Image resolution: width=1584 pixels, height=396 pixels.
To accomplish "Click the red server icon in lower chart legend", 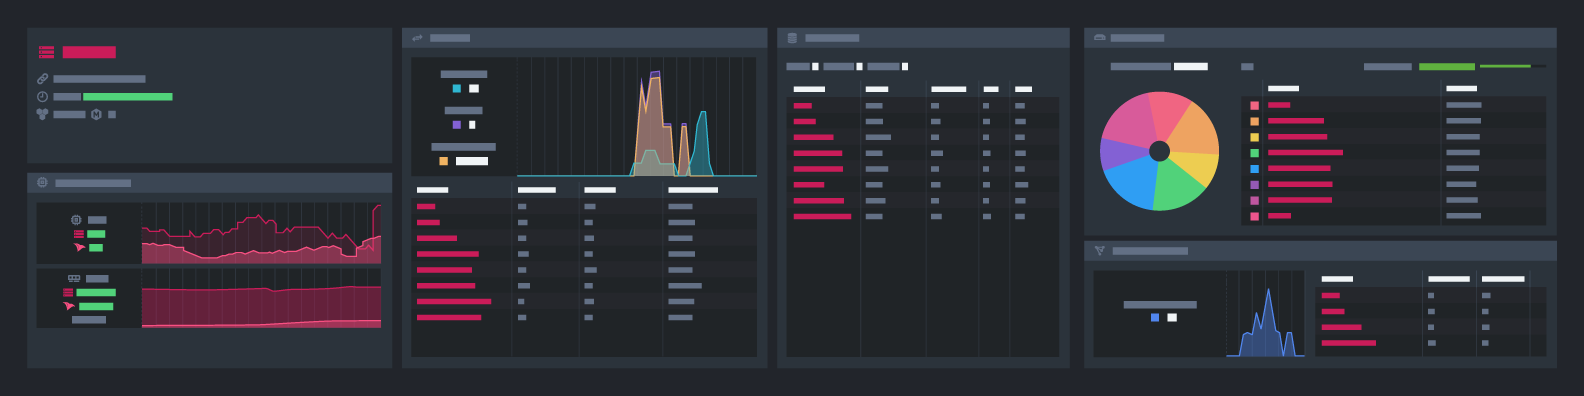I will tap(68, 293).
